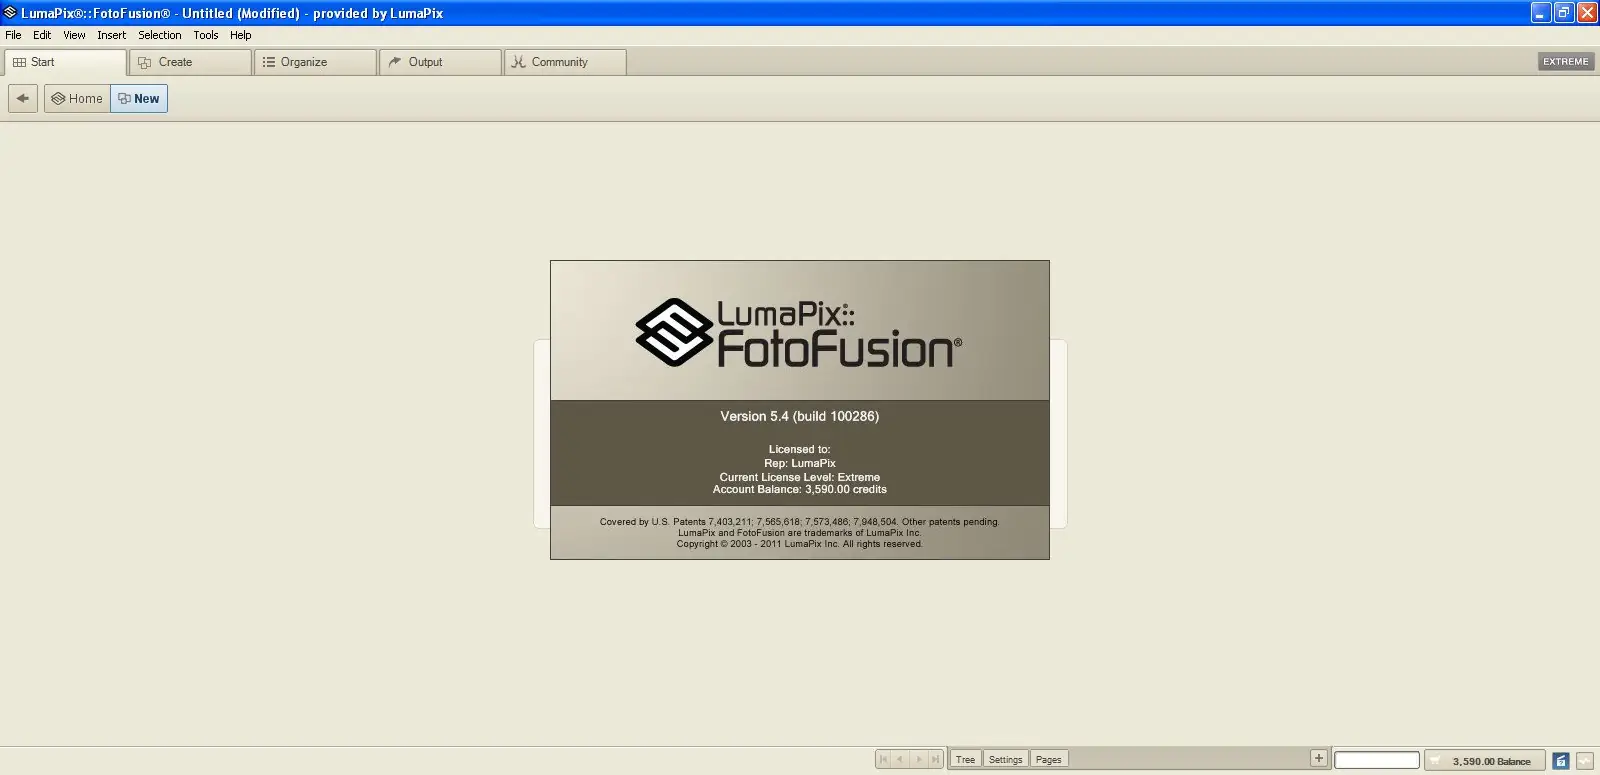The height and width of the screenshot is (775, 1600).
Task: Click the blue help book icon
Action: [x=1561, y=761]
